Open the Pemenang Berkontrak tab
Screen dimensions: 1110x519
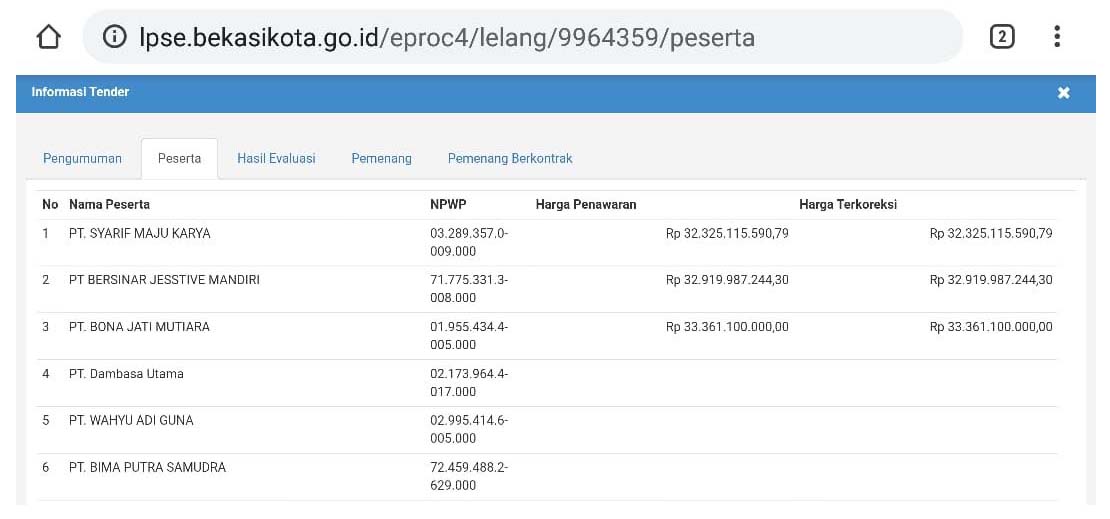510,158
